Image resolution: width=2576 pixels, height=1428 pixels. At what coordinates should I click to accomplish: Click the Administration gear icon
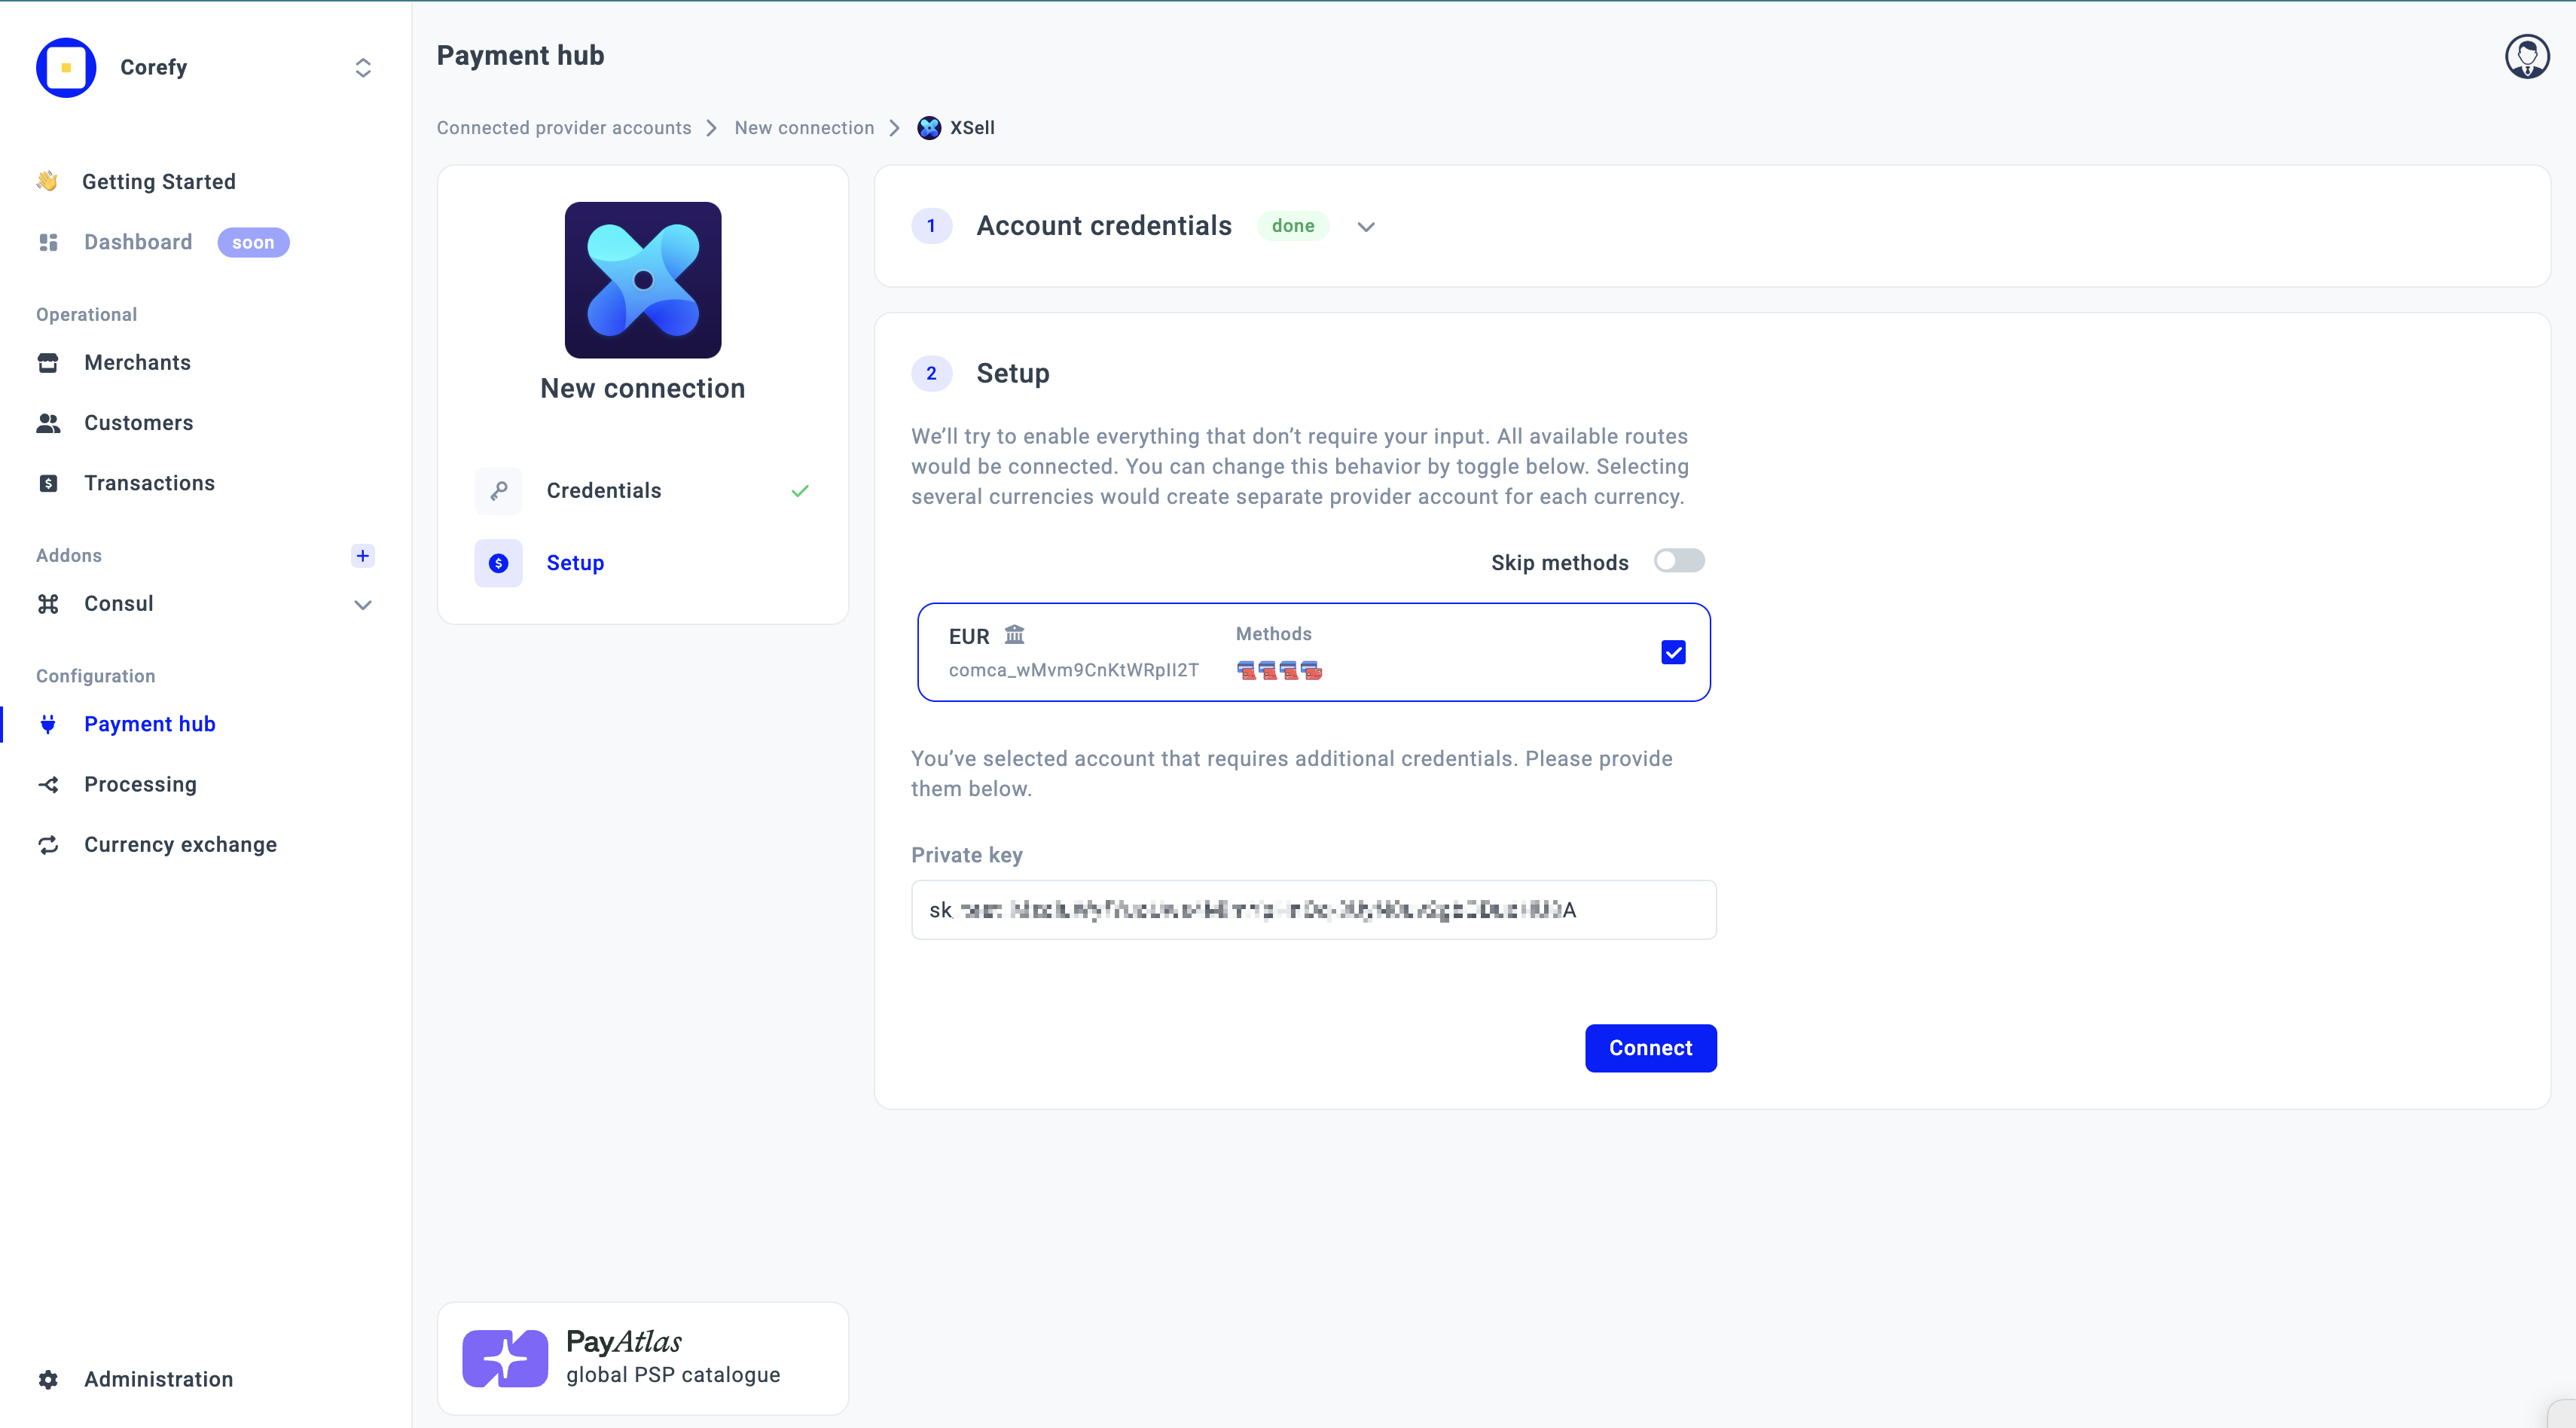tap(48, 1379)
